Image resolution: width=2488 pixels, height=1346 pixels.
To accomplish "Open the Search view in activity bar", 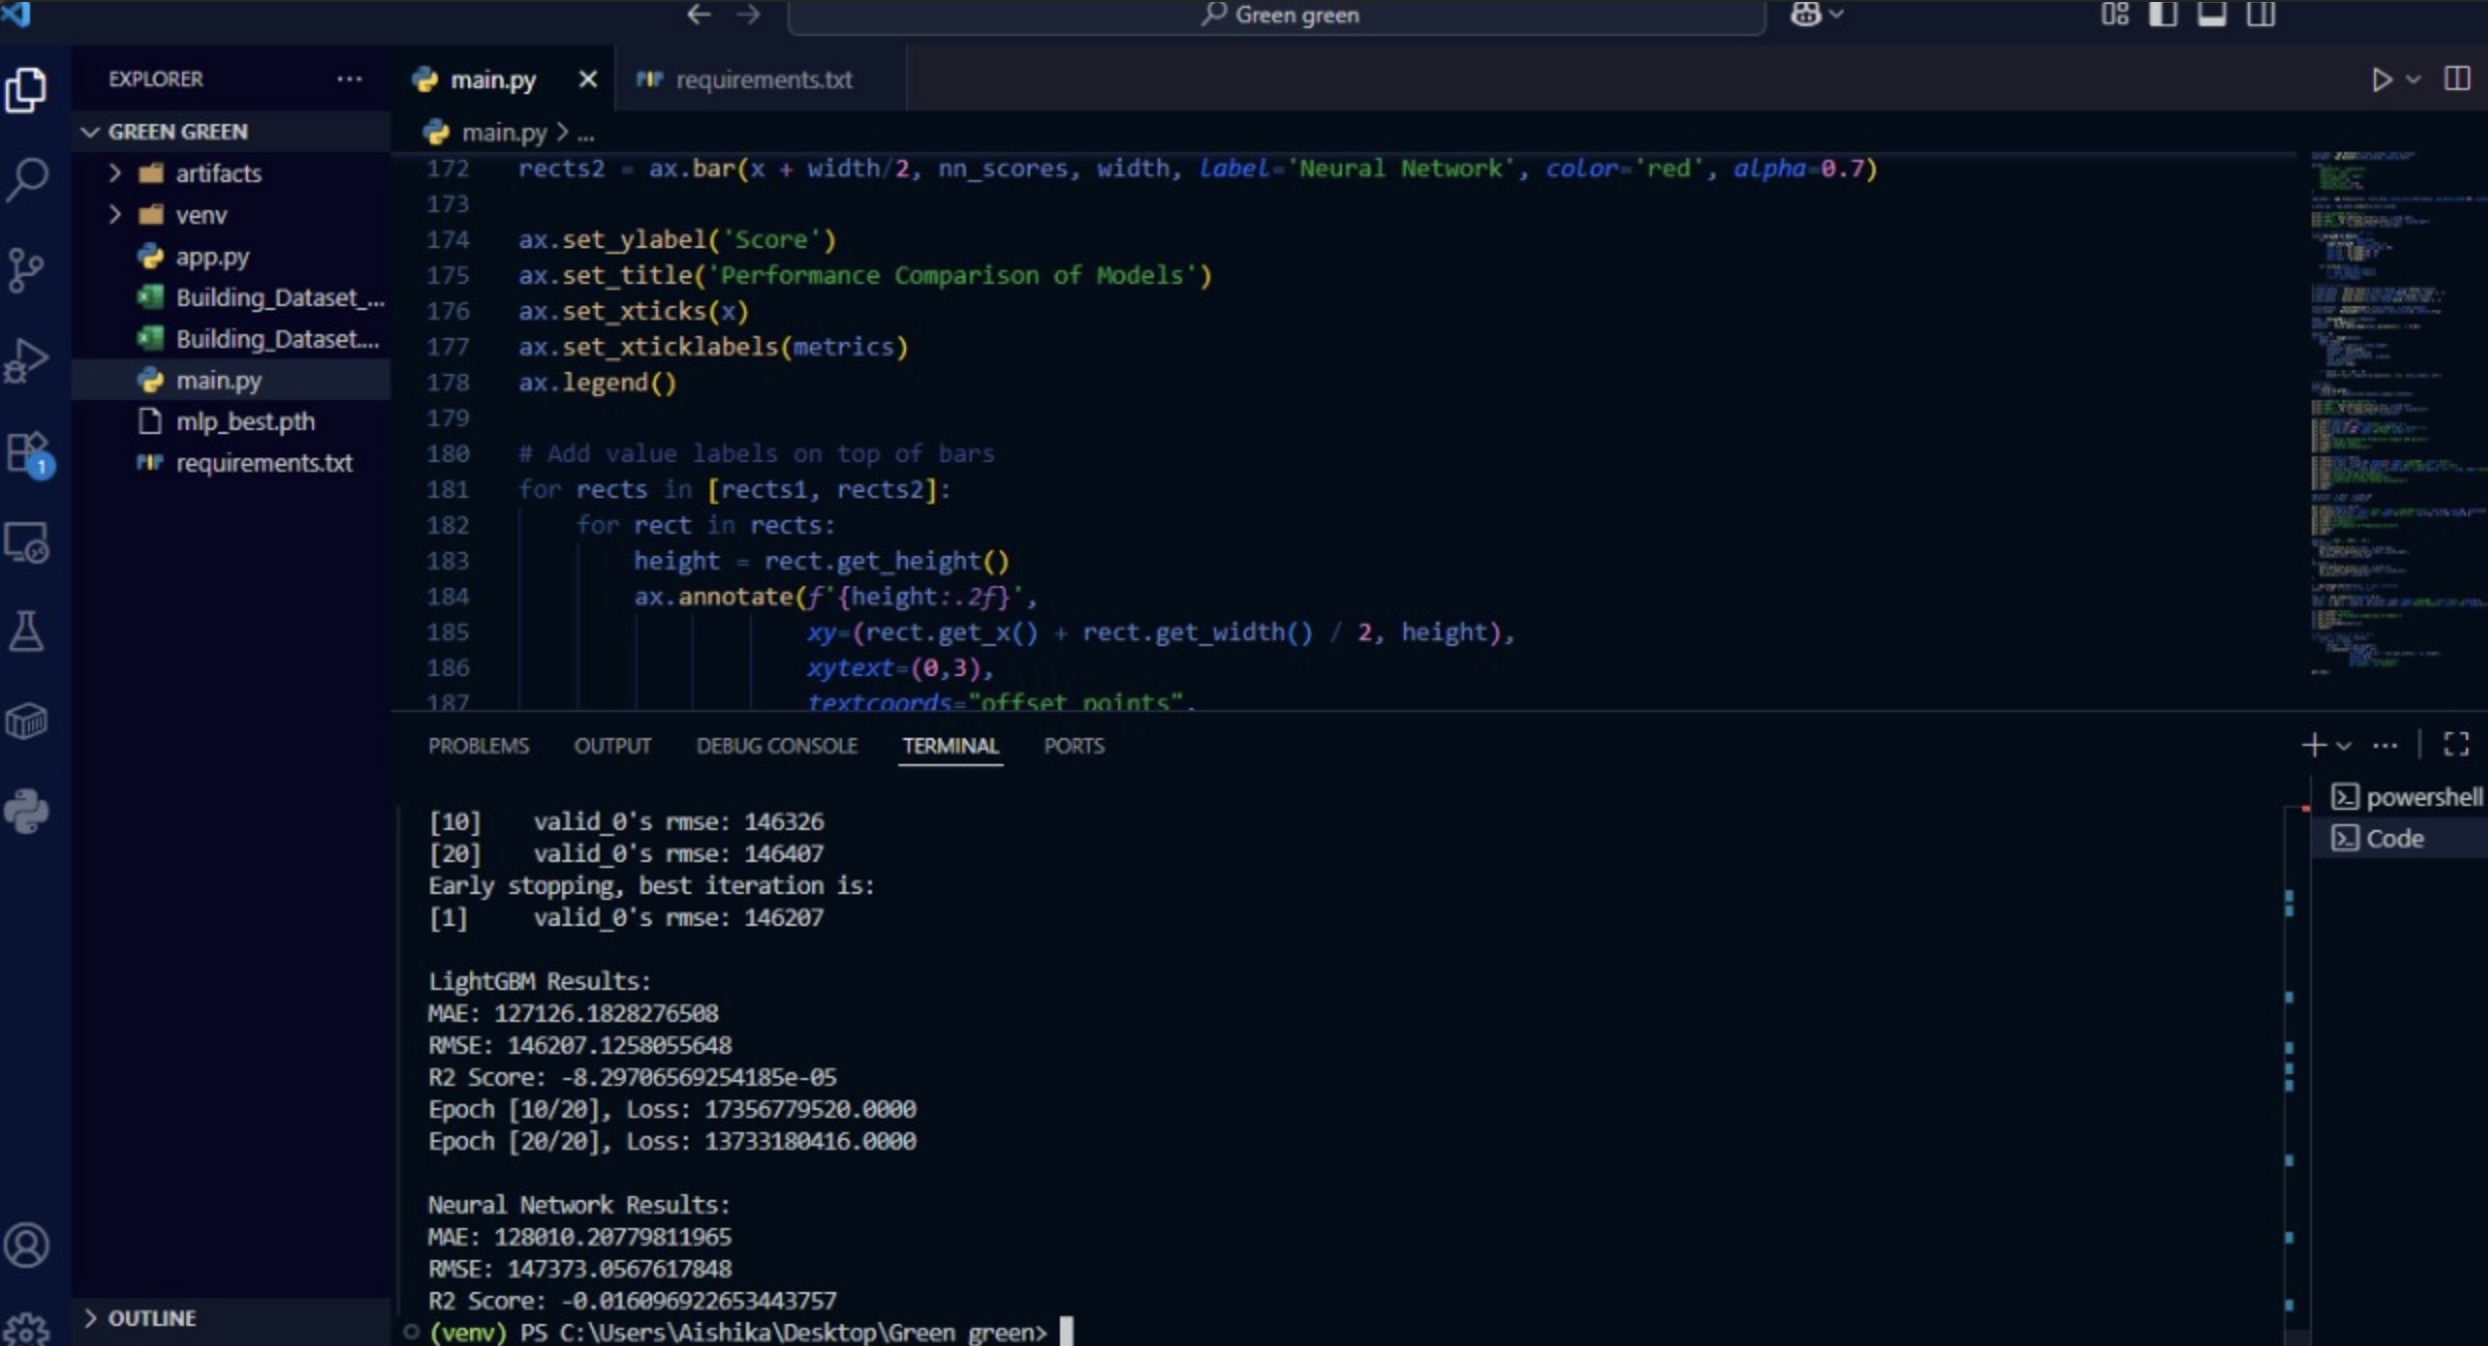I will 27,180.
